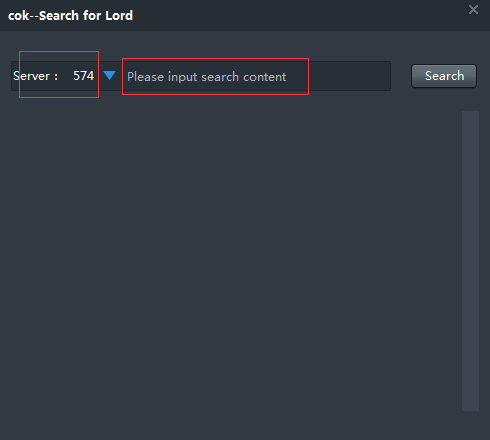Click the vertical scrollbar track on the right
This screenshot has height=440, width=490.
[x=470, y=261]
